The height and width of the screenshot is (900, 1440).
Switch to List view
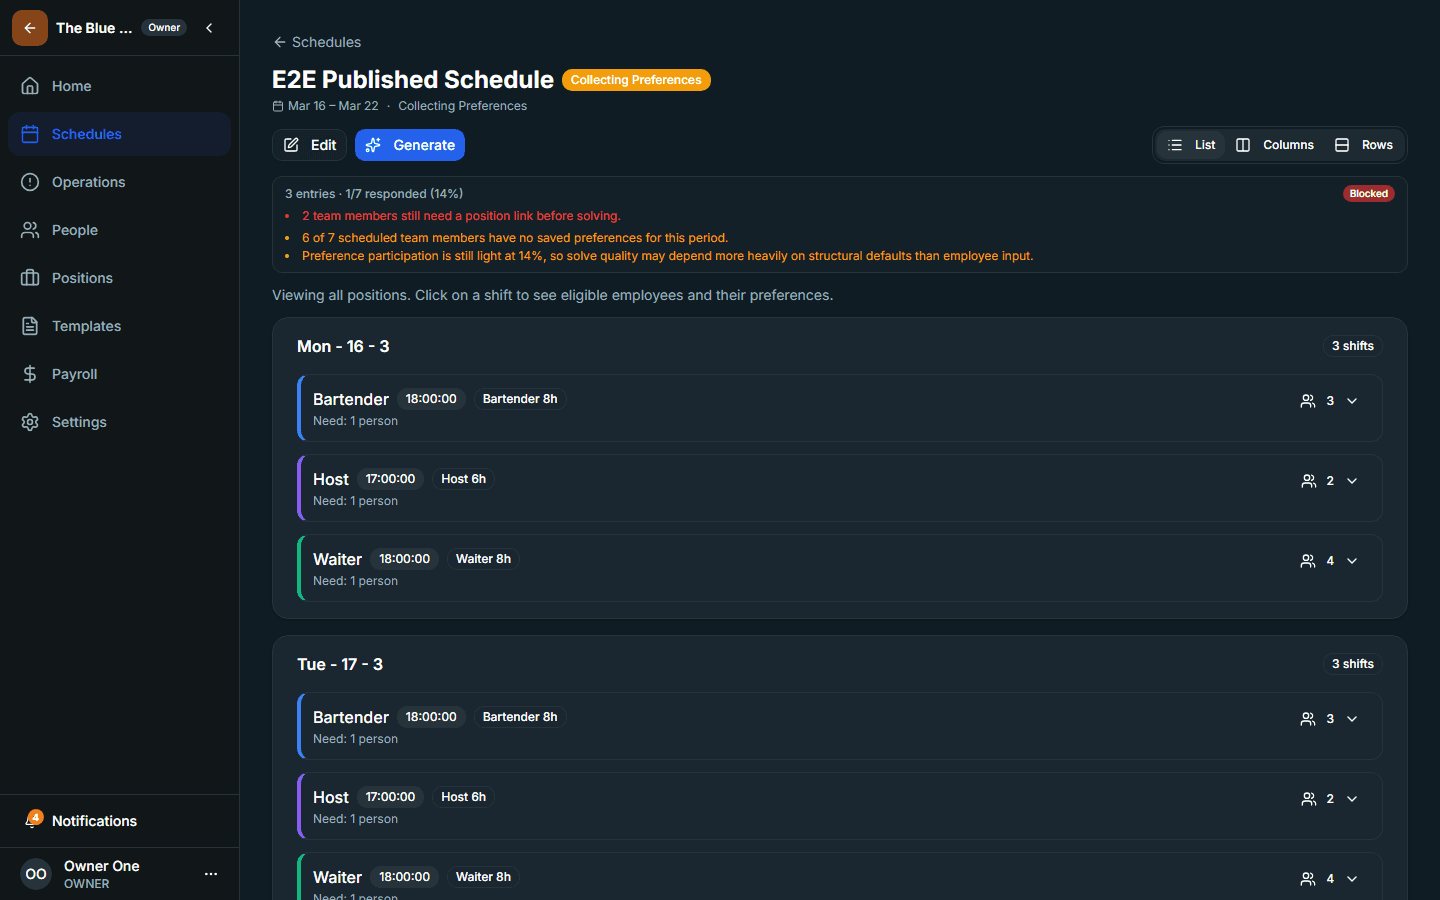point(1191,145)
